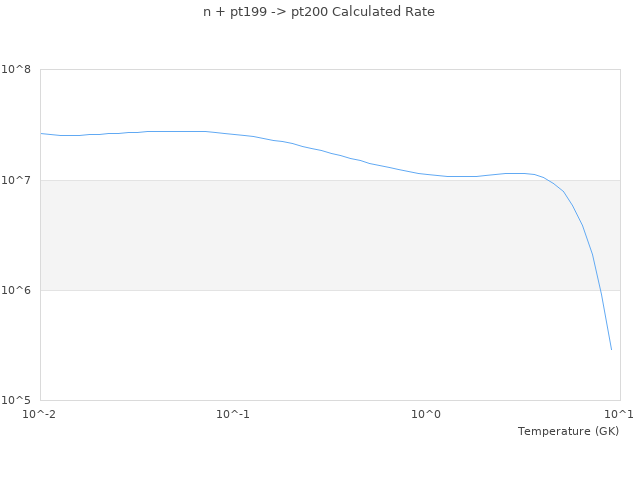The width and height of the screenshot is (640, 480).
Task: Click the blue calculated rate curve
Action: pyautogui.click(x=300, y=146)
